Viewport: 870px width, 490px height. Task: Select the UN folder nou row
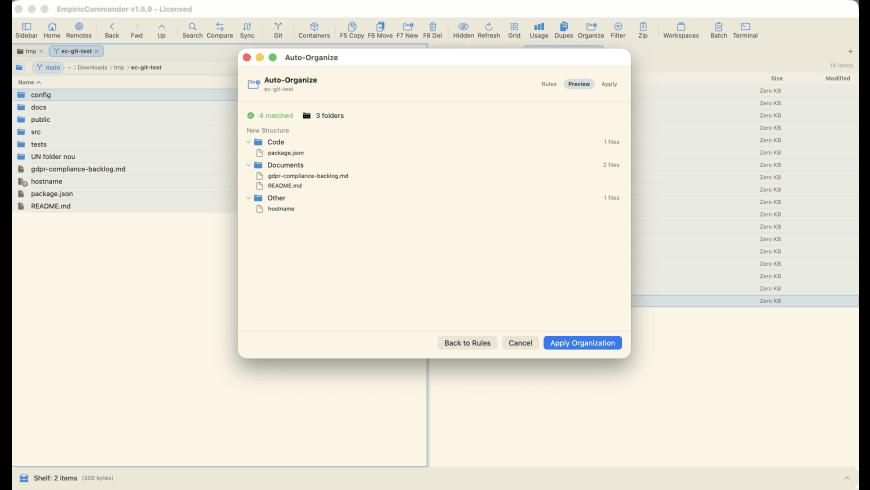[125, 156]
